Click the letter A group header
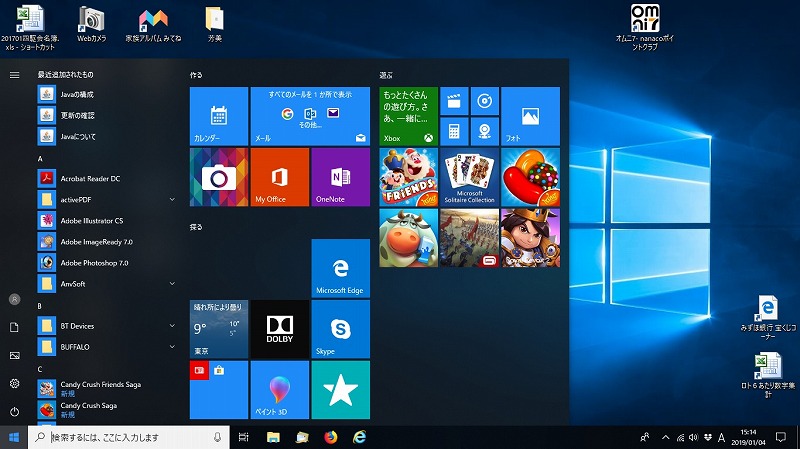 [x=40, y=159]
